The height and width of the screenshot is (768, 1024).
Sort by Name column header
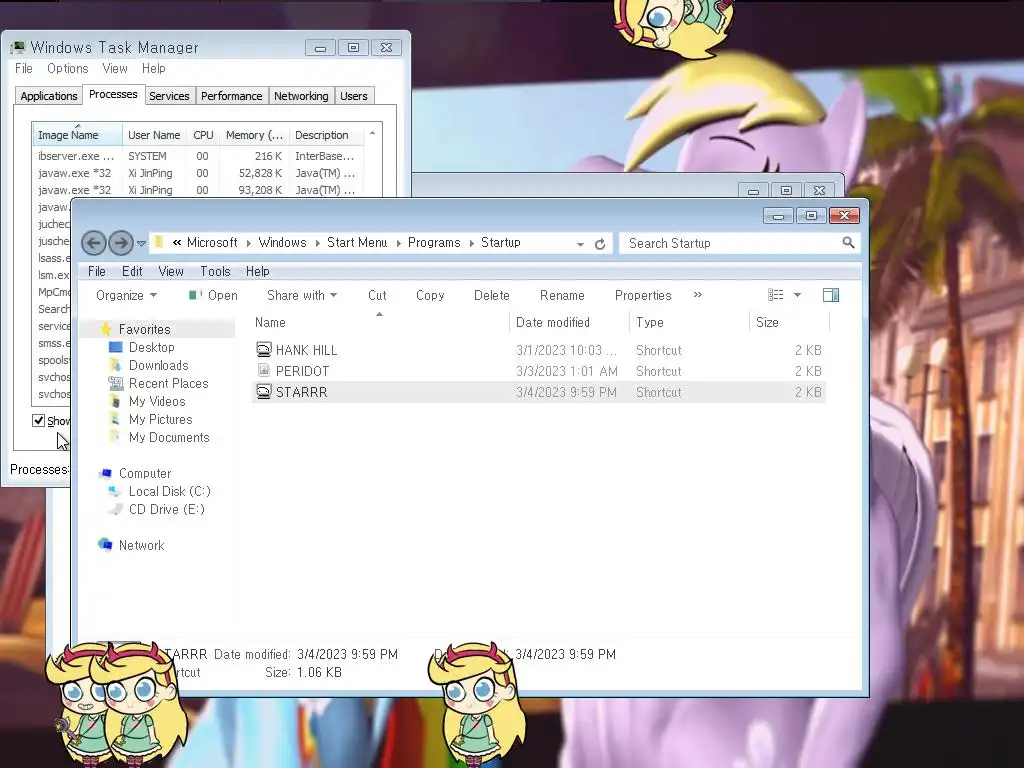pos(379,322)
